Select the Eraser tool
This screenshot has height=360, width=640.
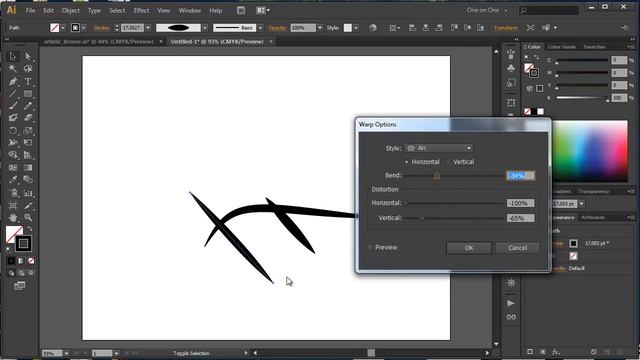28,118
